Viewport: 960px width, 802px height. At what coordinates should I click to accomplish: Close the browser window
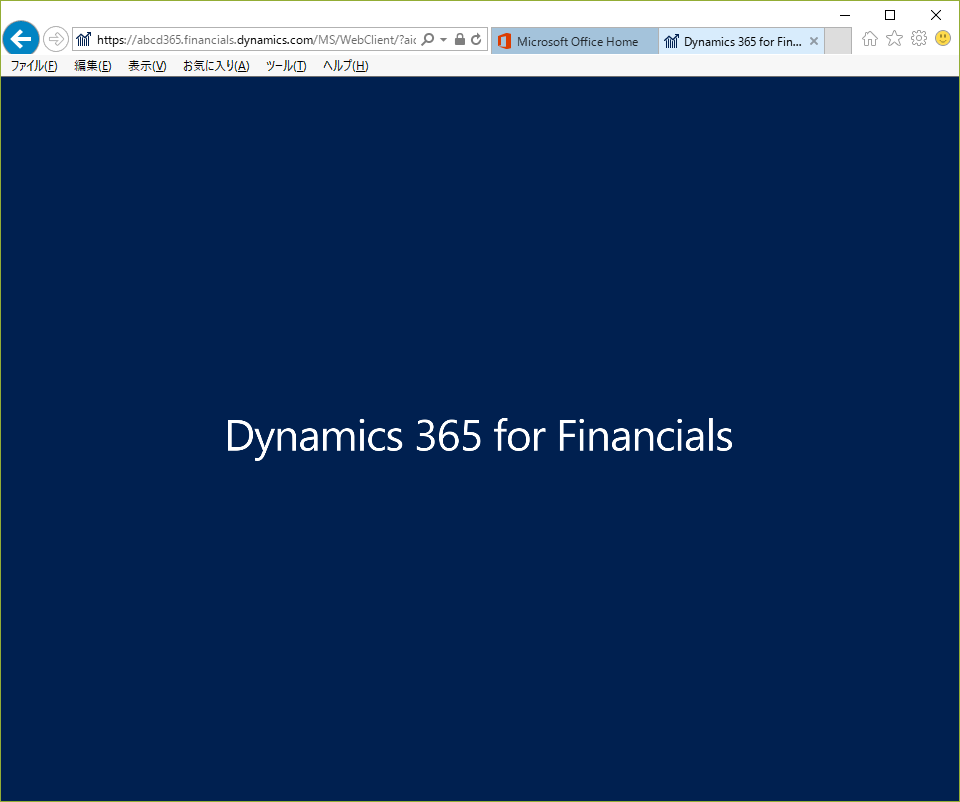point(936,15)
